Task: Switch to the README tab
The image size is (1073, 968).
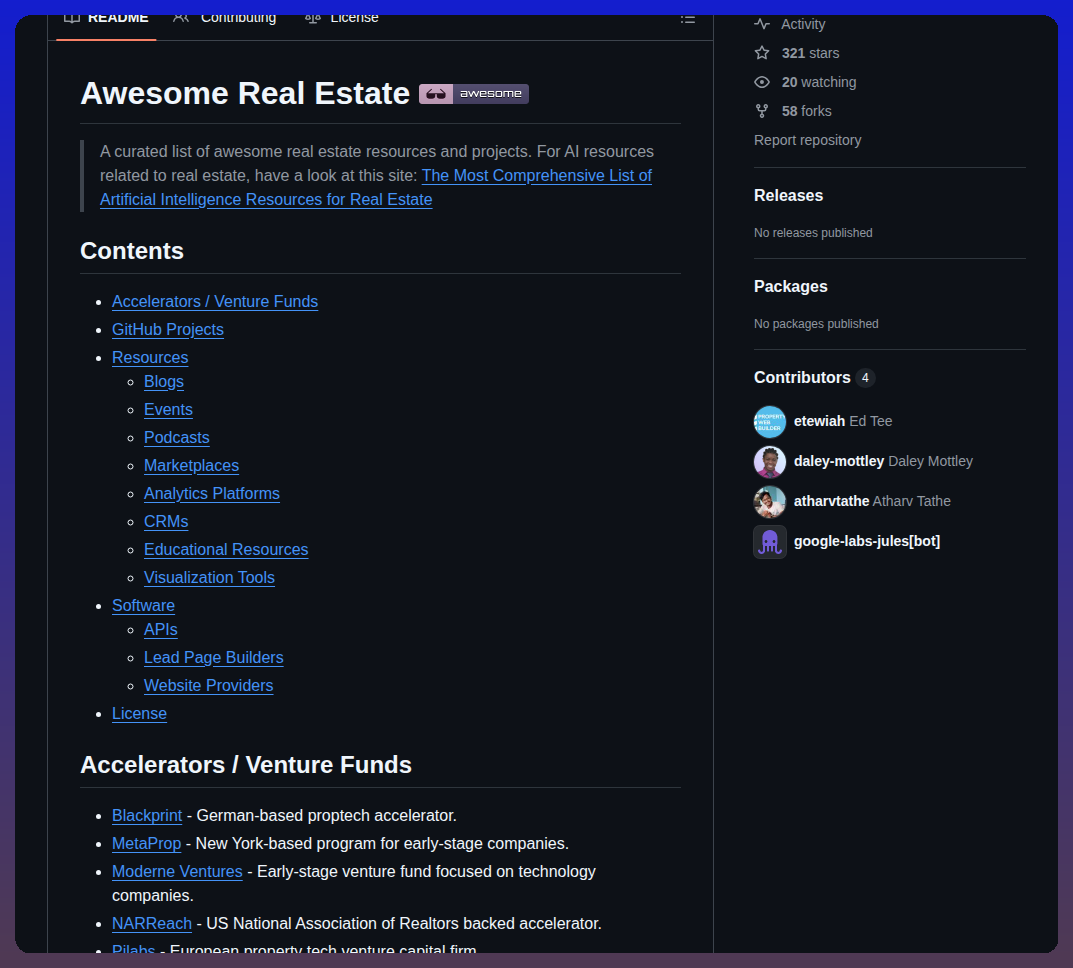Action: click(106, 21)
